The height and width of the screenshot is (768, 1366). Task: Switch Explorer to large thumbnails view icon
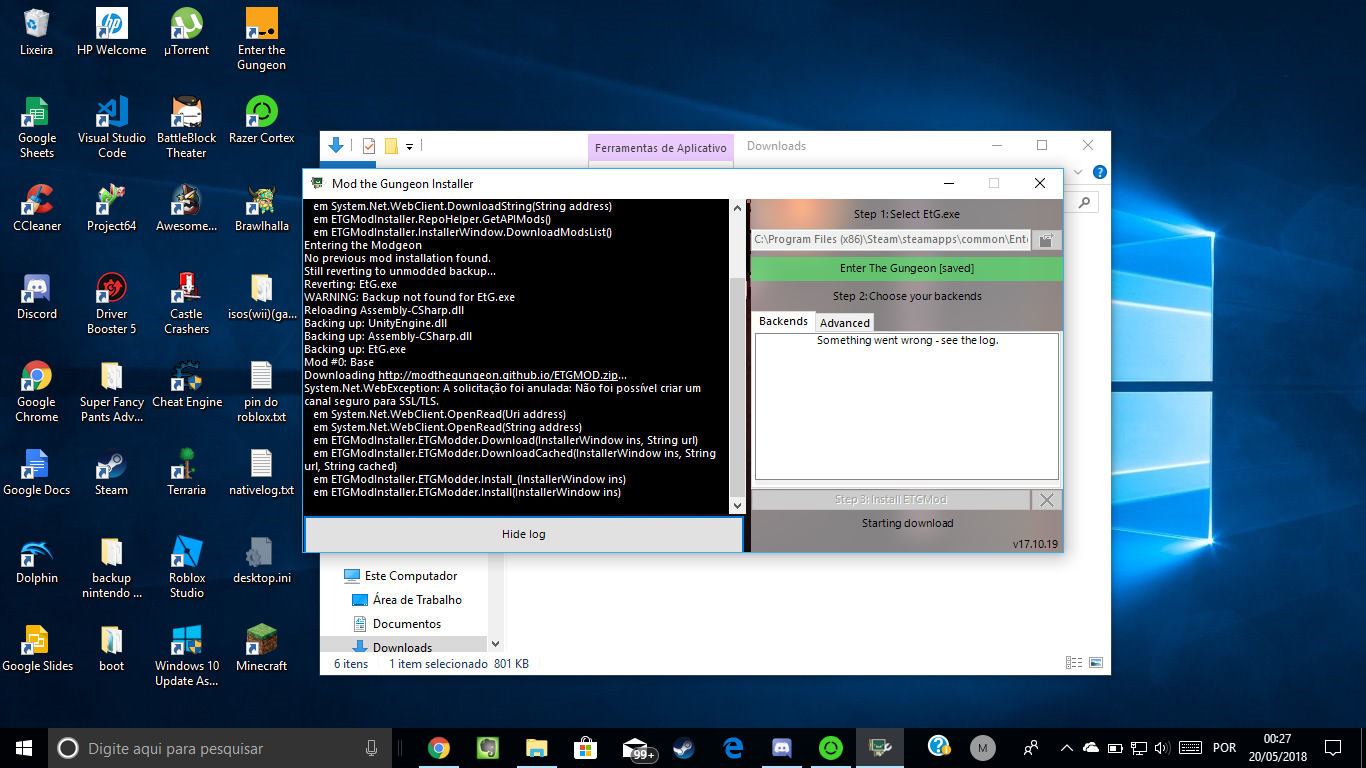point(1096,663)
